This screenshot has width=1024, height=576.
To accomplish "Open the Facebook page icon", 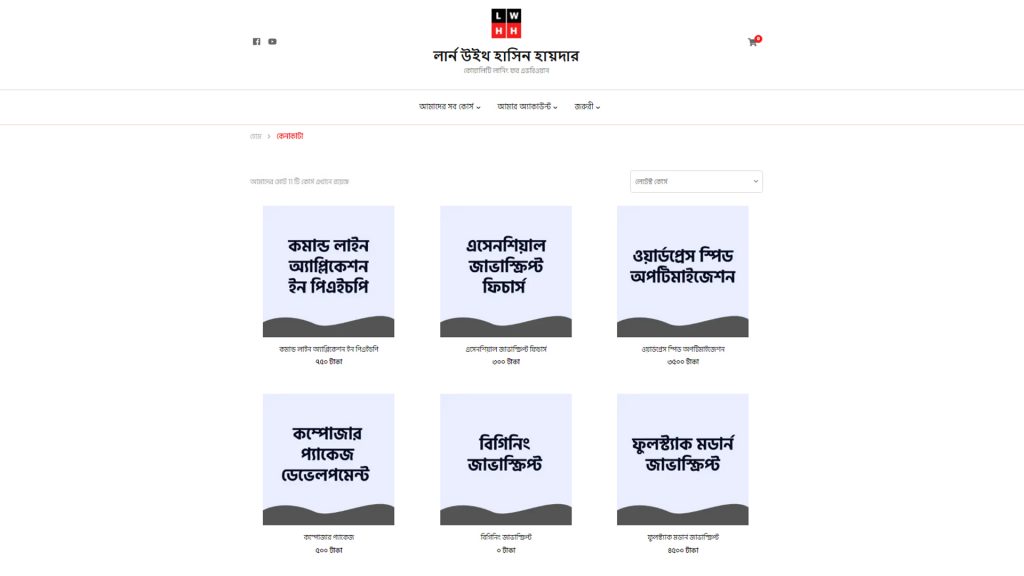I will (257, 42).
